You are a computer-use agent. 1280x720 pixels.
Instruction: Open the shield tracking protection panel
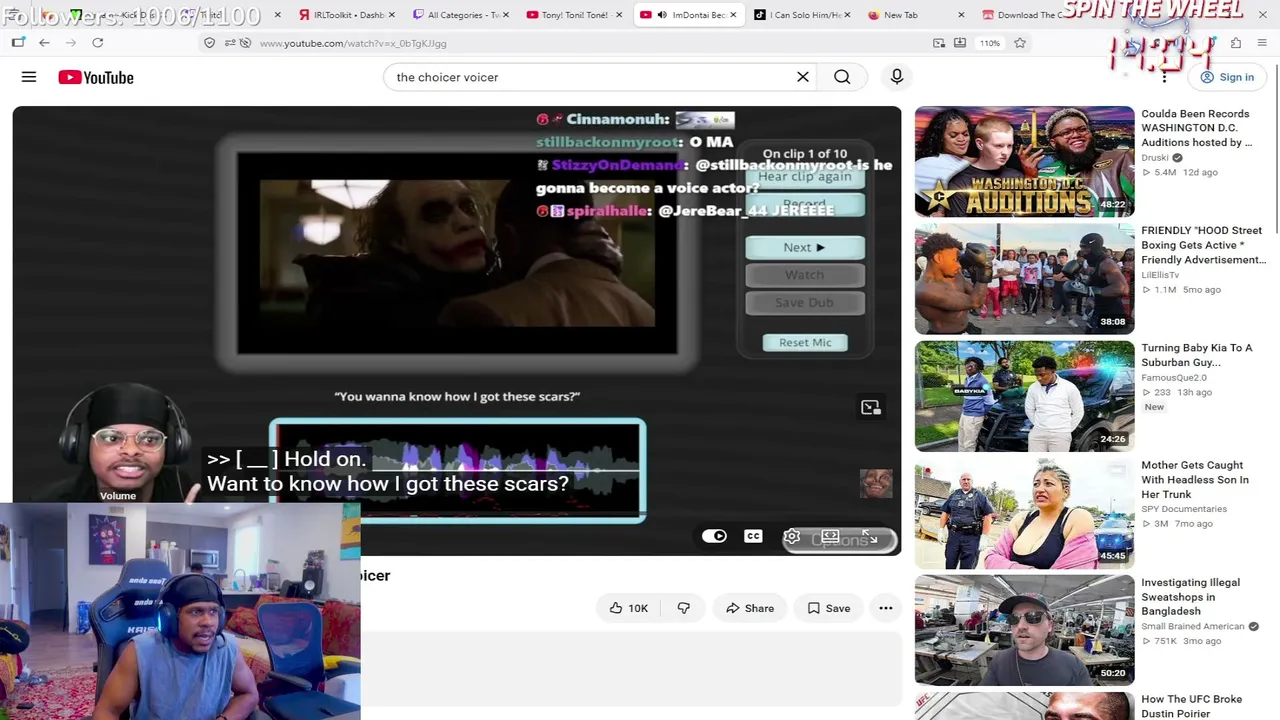pos(209,43)
